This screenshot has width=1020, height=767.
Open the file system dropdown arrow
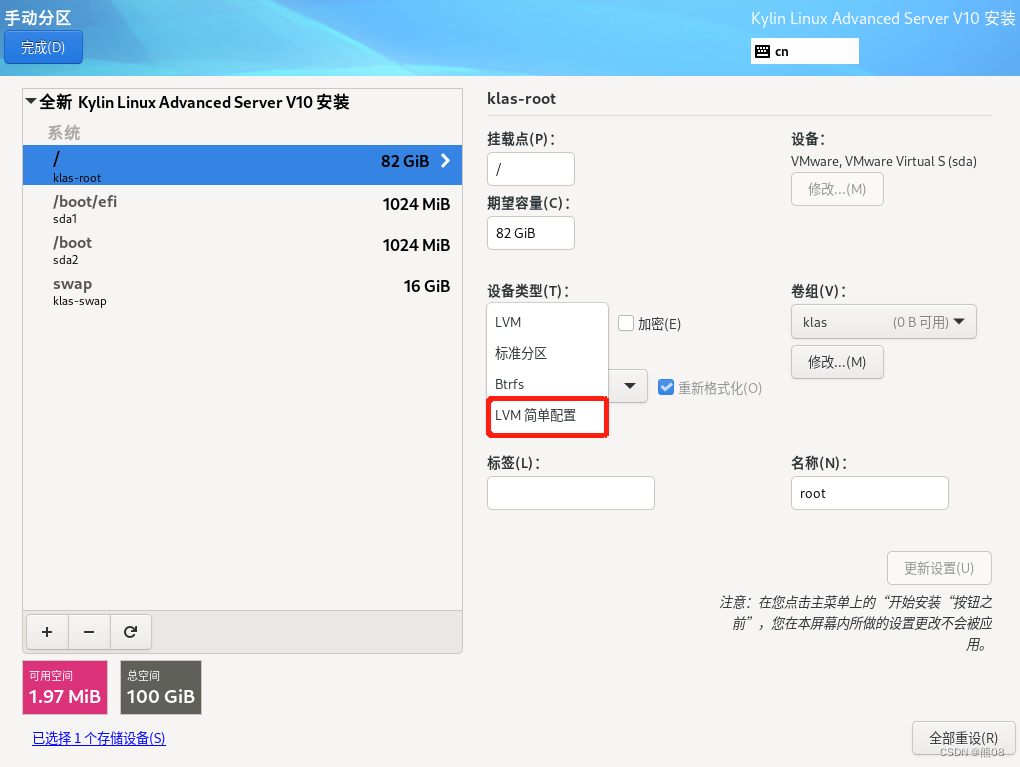(x=629, y=386)
